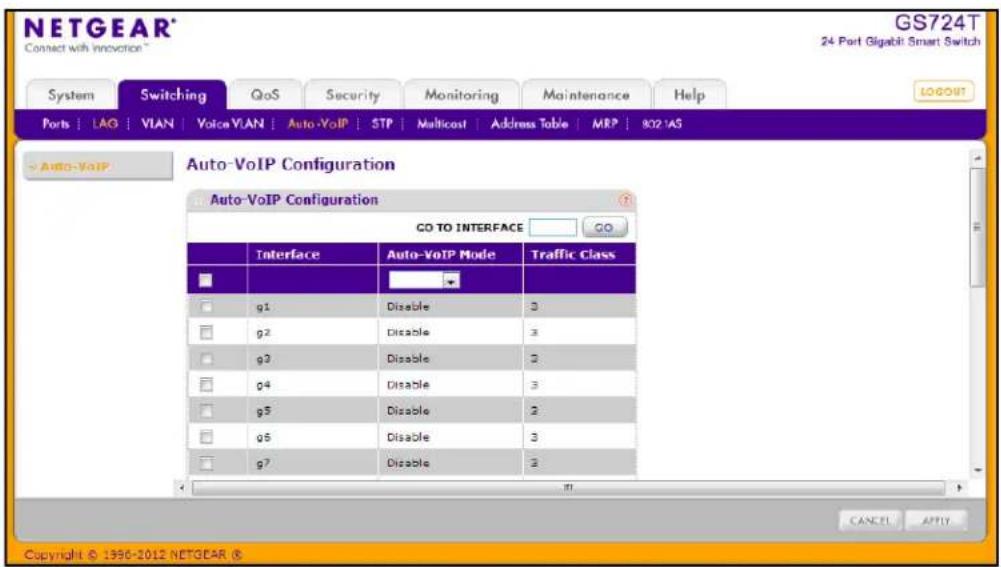Viewport: 1001px width, 567px height.
Task: Click the GS724T model title
Action: click(937, 24)
